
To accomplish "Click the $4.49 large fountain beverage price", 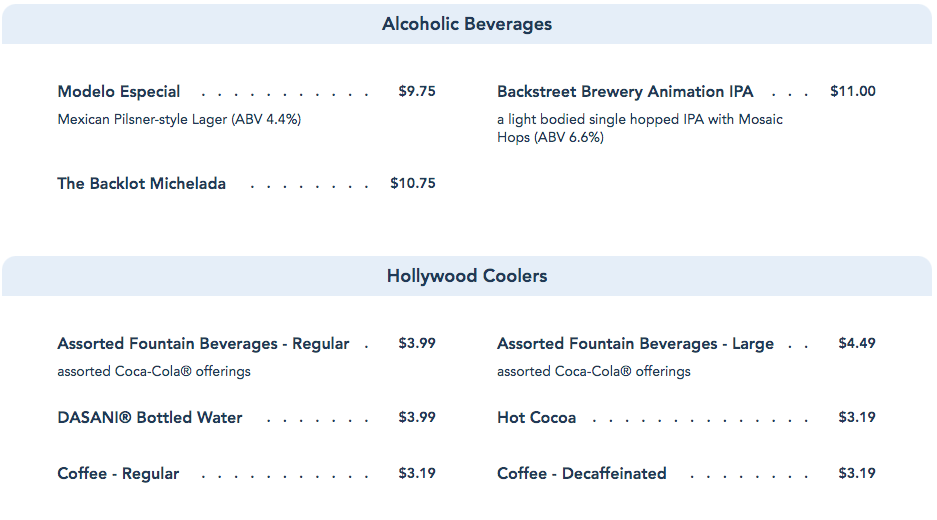I will [857, 344].
